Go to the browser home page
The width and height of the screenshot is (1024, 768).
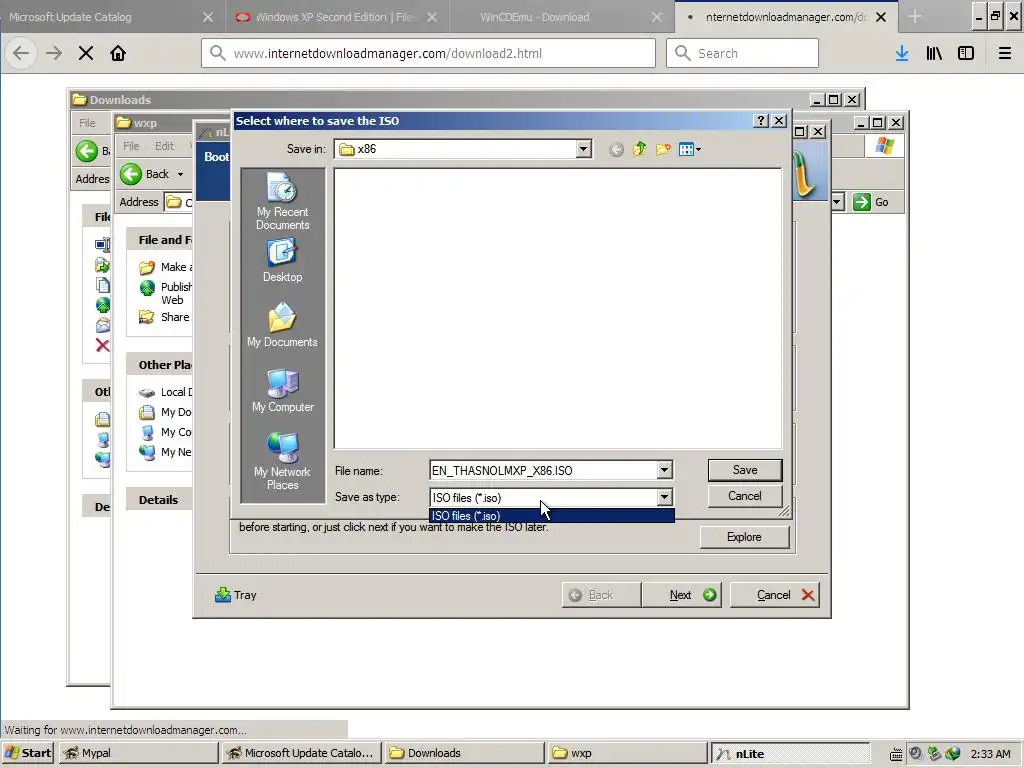[118, 53]
